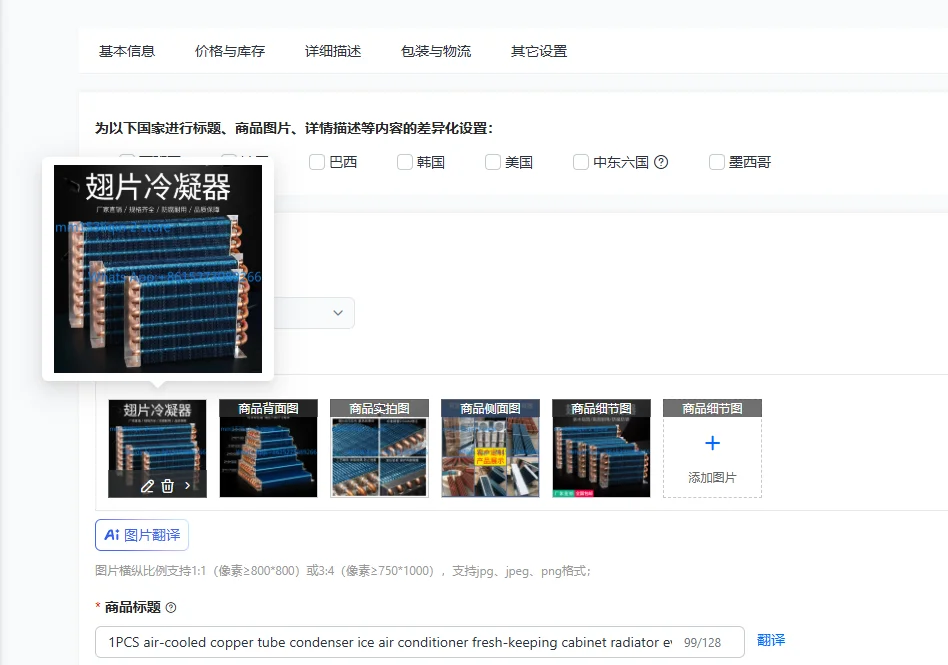Select the 其它设置 tab
The width and height of the screenshot is (948, 665).
(539, 51)
